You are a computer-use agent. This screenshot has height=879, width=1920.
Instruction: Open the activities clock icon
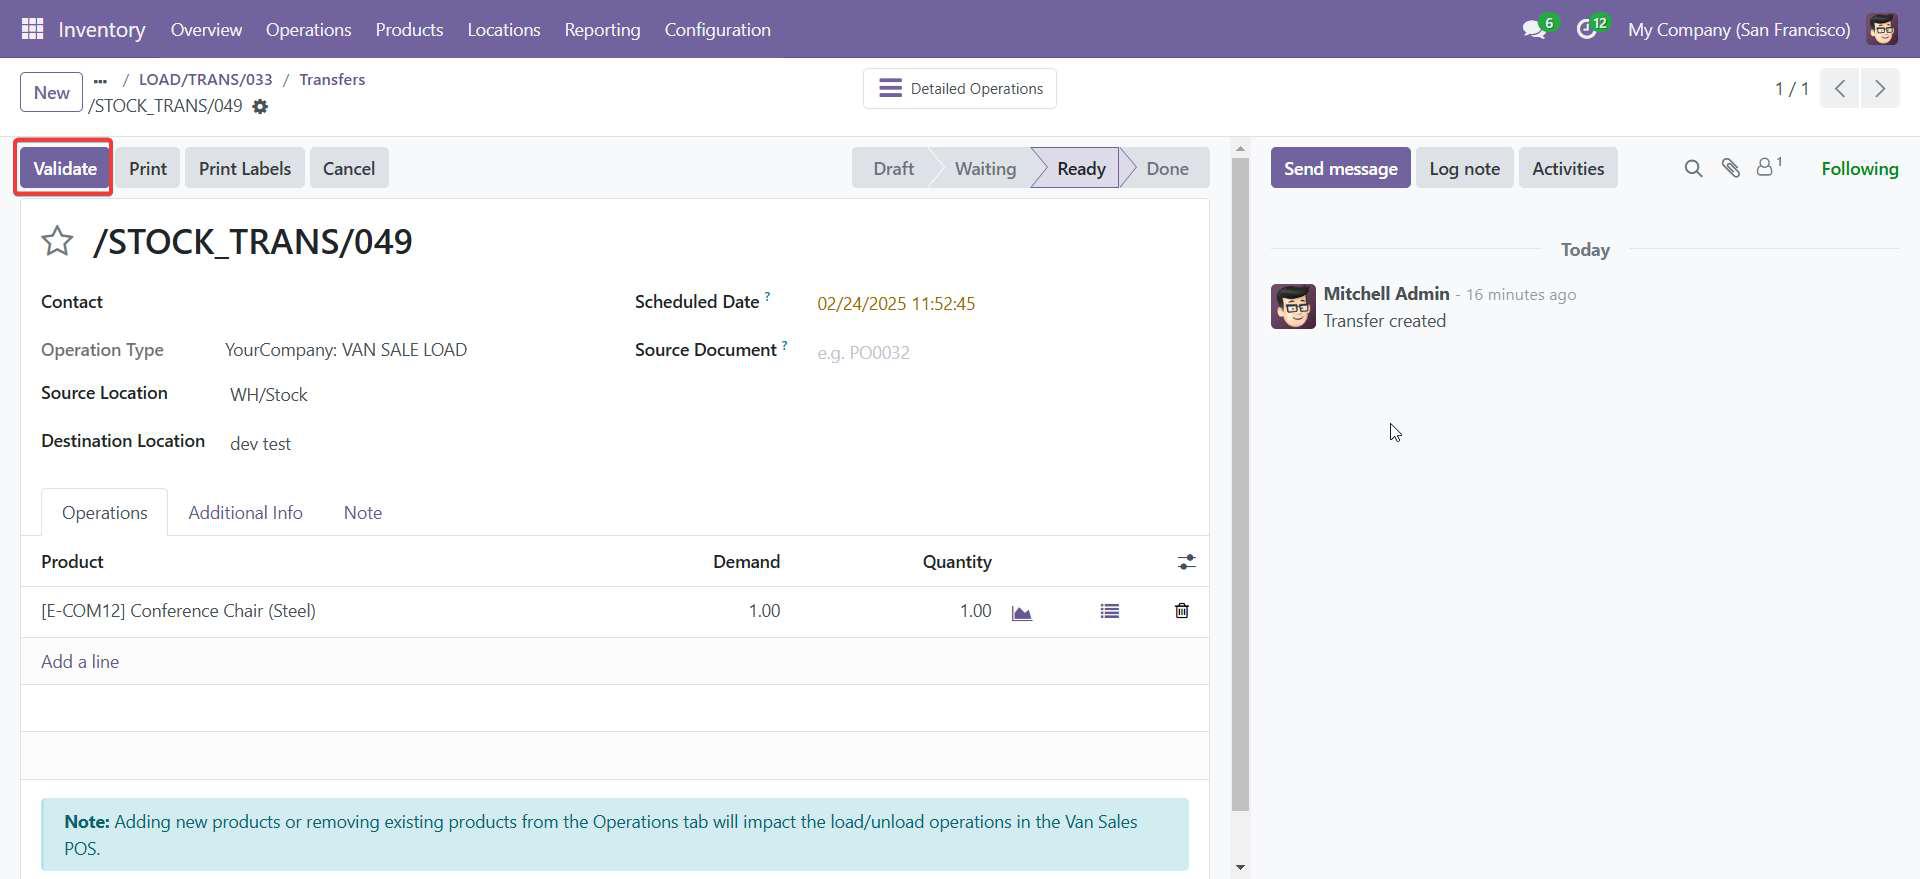[1587, 30]
